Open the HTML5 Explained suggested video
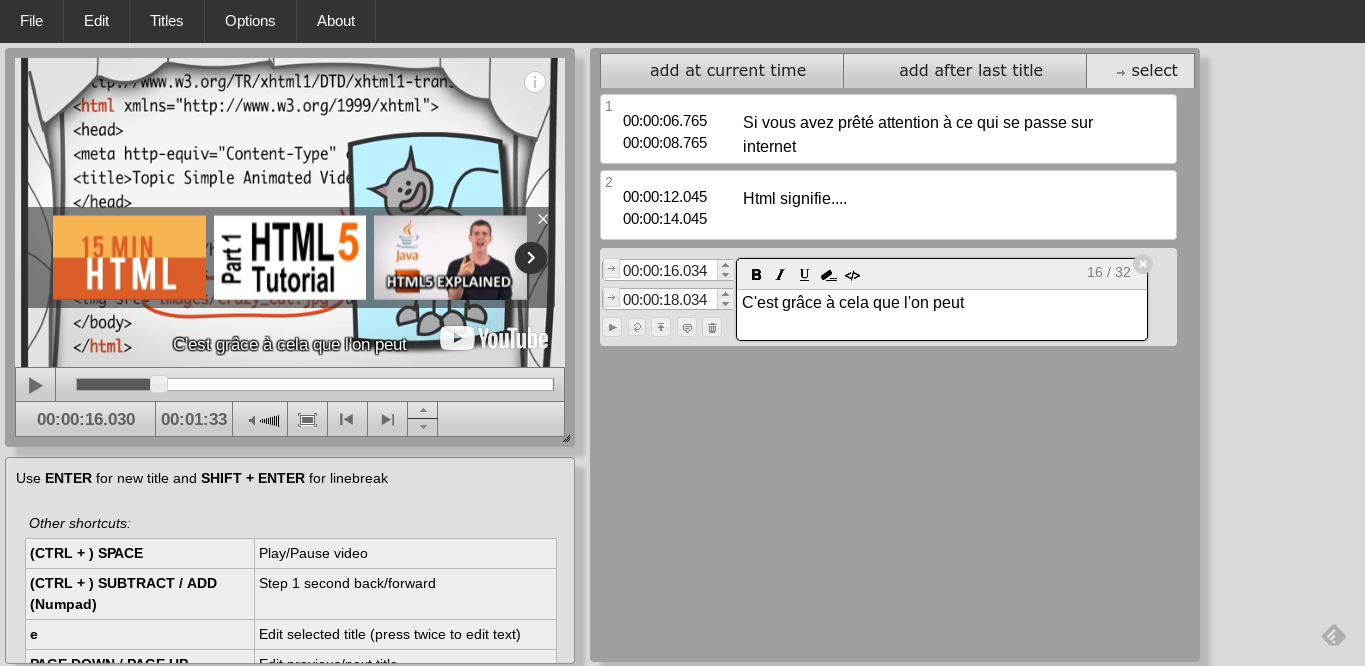Viewport: 1365px width, 666px height. click(450, 258)
